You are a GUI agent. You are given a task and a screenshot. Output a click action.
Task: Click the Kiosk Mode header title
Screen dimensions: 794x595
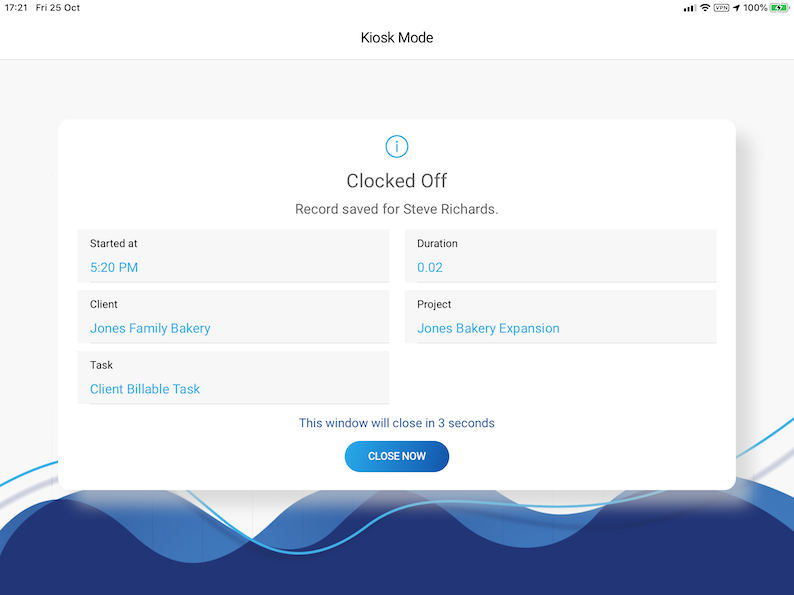click(x=397, y=38)
